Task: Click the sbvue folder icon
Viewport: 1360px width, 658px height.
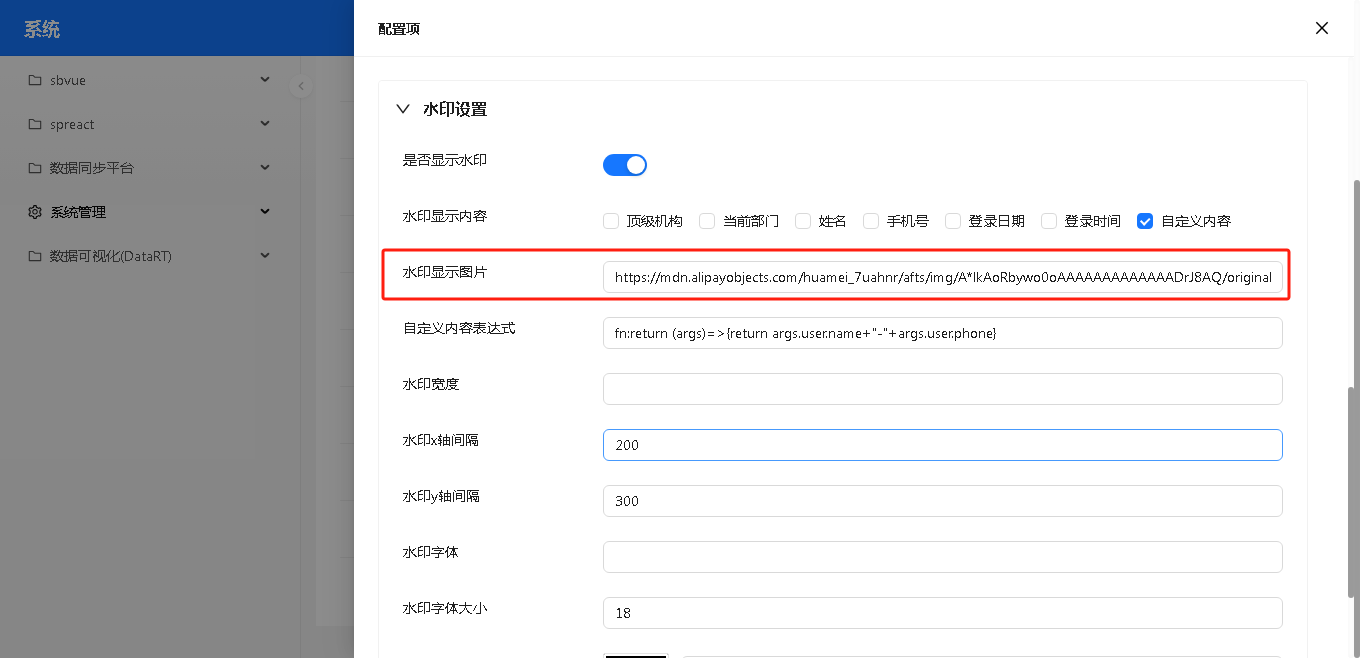Action: [35, 80]
